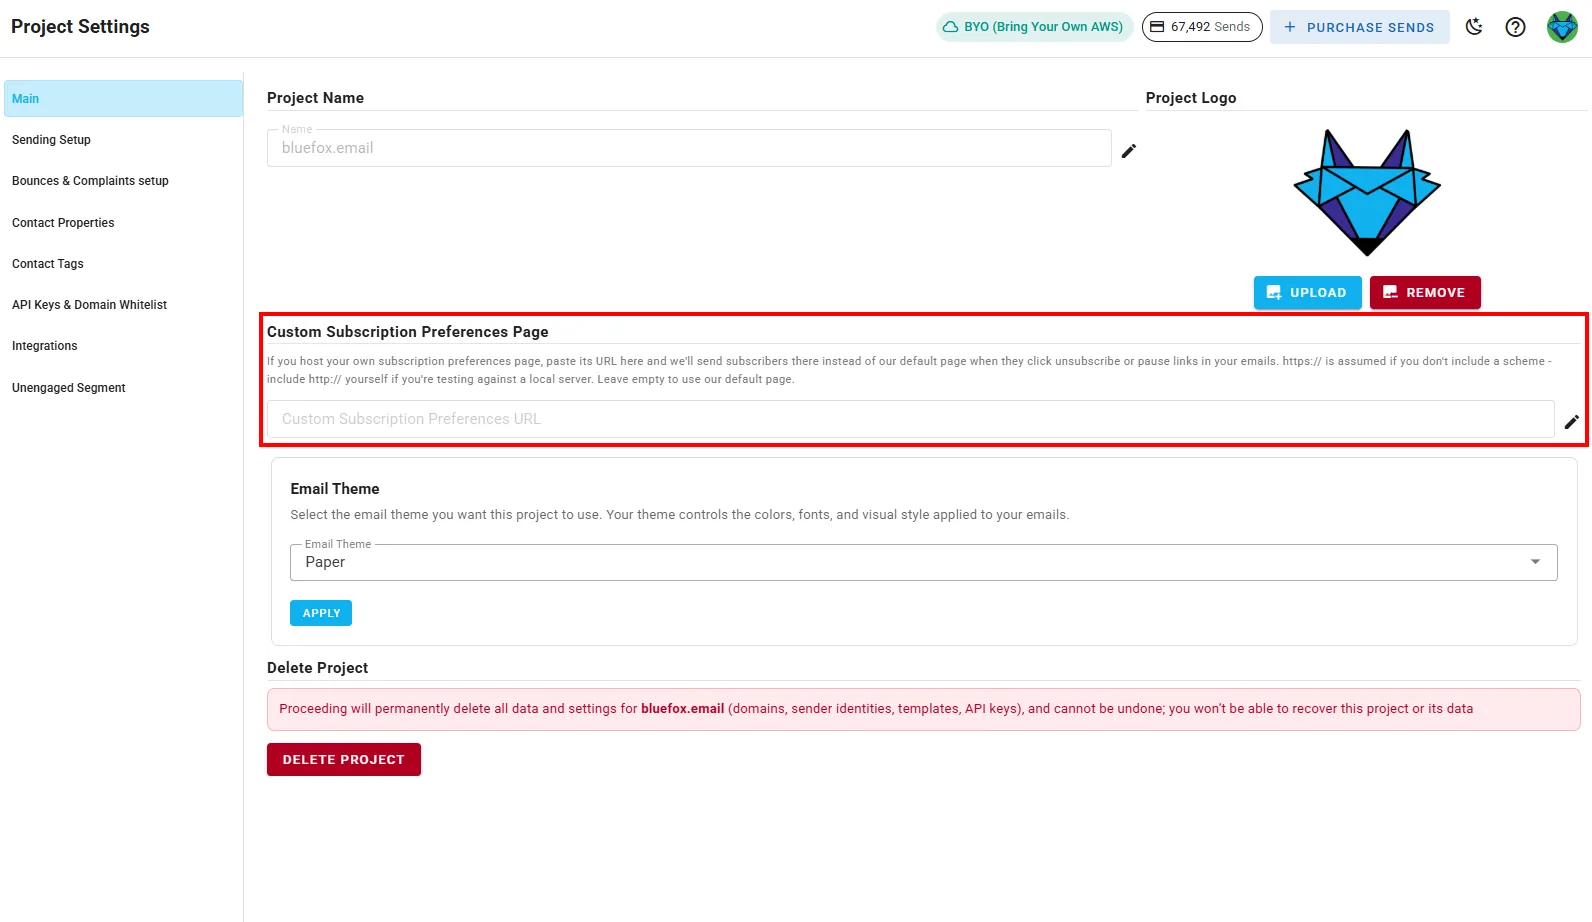Viewport: 1592px width, 922px height.
Task: Remove the project logo
Action: coord(1425,293)
